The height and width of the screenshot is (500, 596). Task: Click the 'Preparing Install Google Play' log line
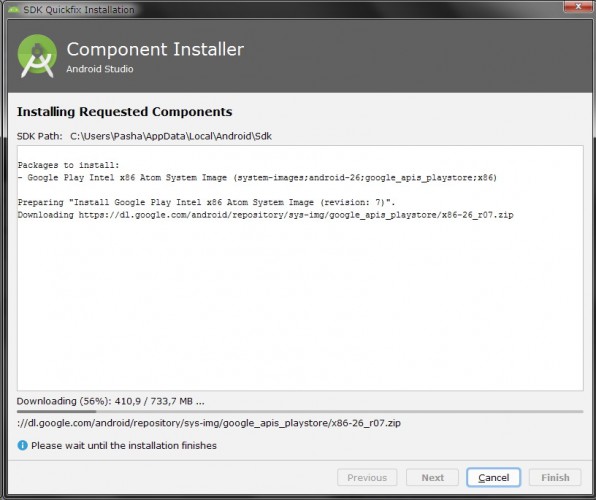[206, 202]
